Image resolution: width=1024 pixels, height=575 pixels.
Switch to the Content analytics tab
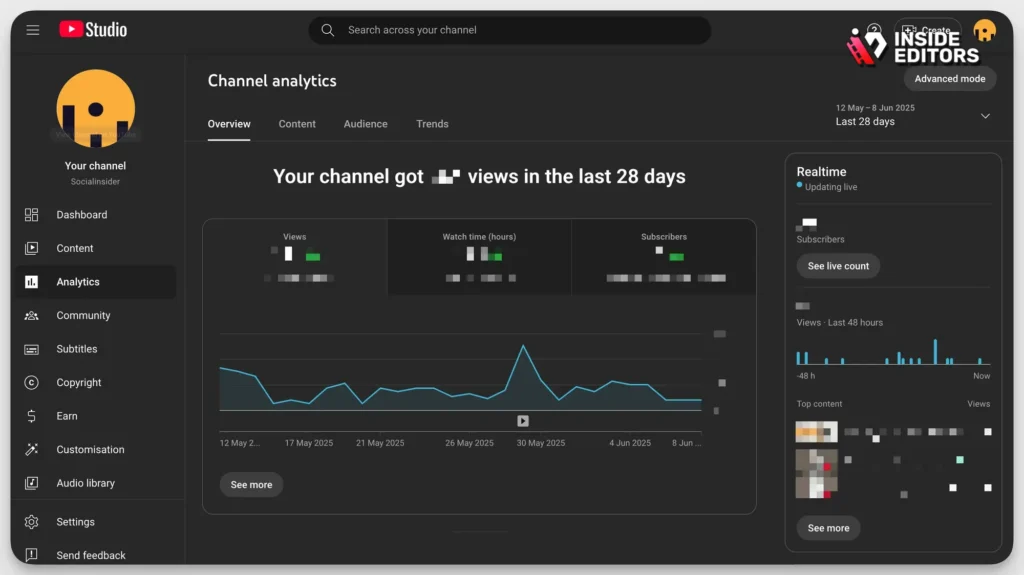tap(297, 124)
